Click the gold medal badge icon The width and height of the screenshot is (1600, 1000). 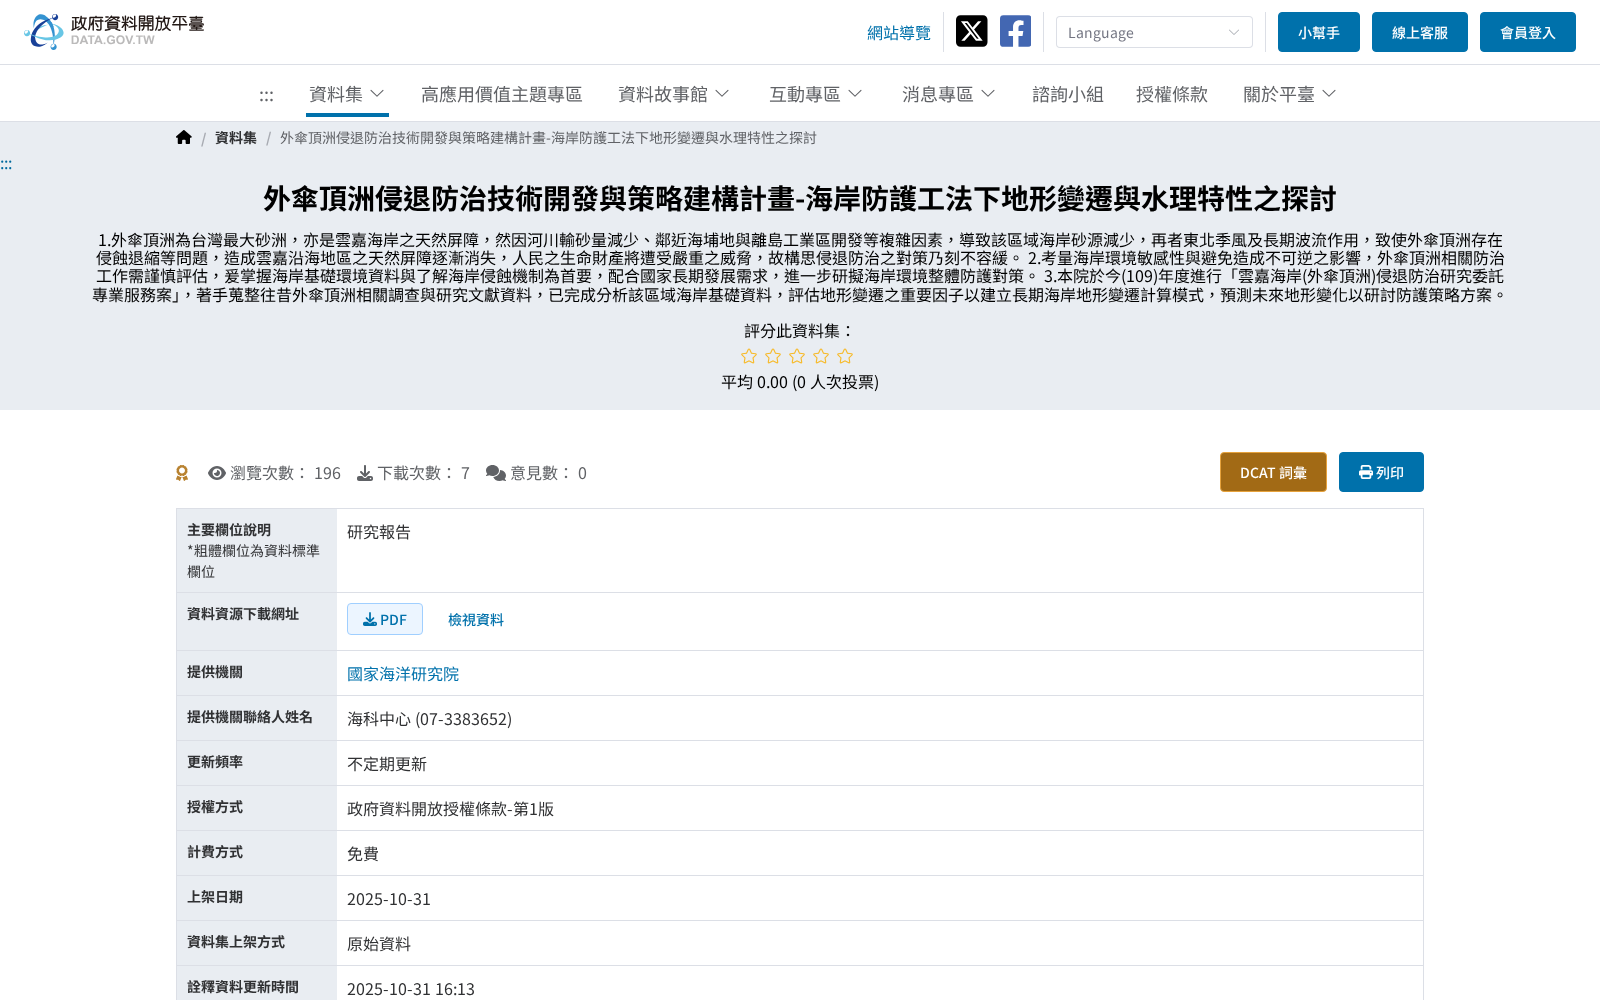[182, 473]
